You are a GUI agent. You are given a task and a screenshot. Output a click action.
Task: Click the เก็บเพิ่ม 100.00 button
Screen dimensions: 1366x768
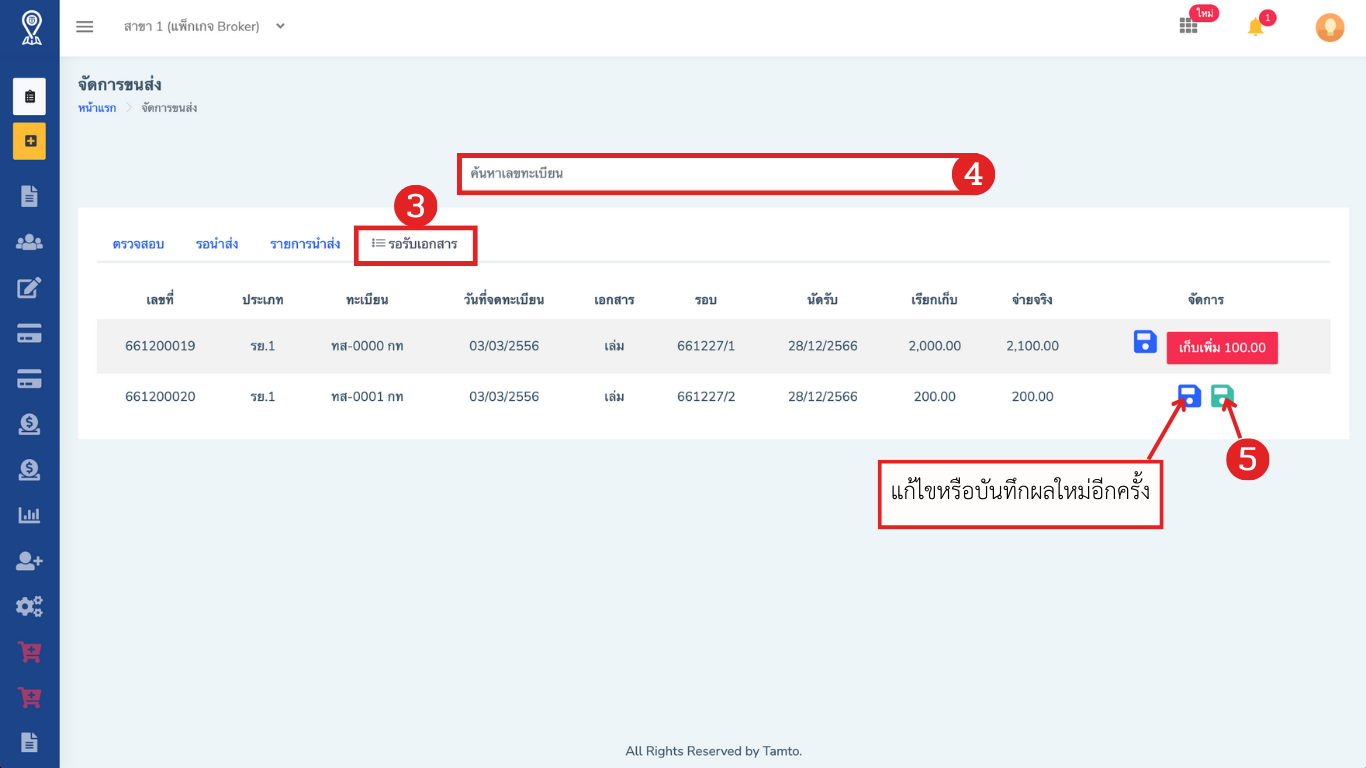[x=1222, y=348]
